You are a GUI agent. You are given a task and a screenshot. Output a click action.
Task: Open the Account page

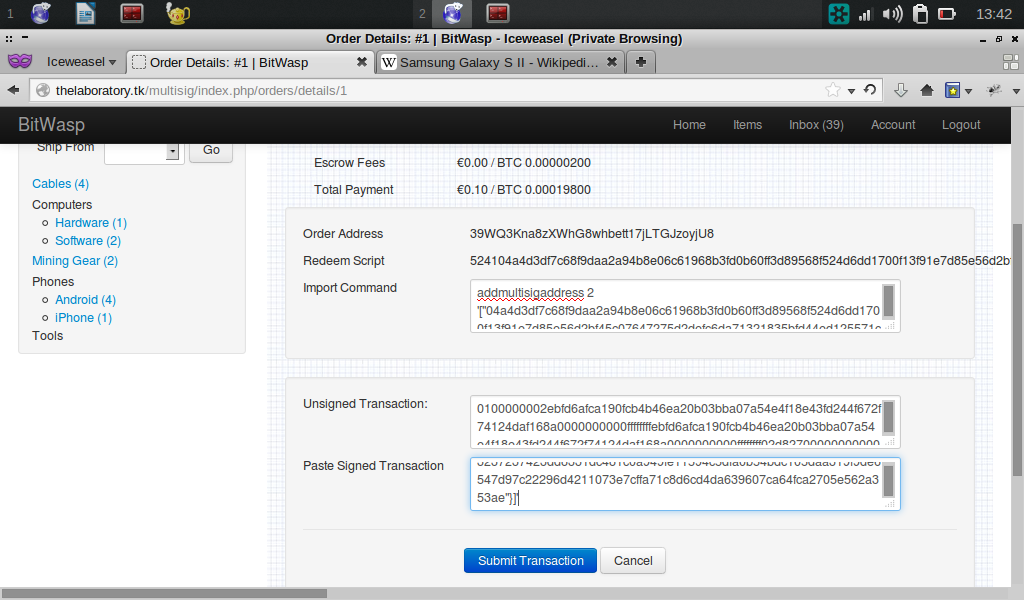893,125
